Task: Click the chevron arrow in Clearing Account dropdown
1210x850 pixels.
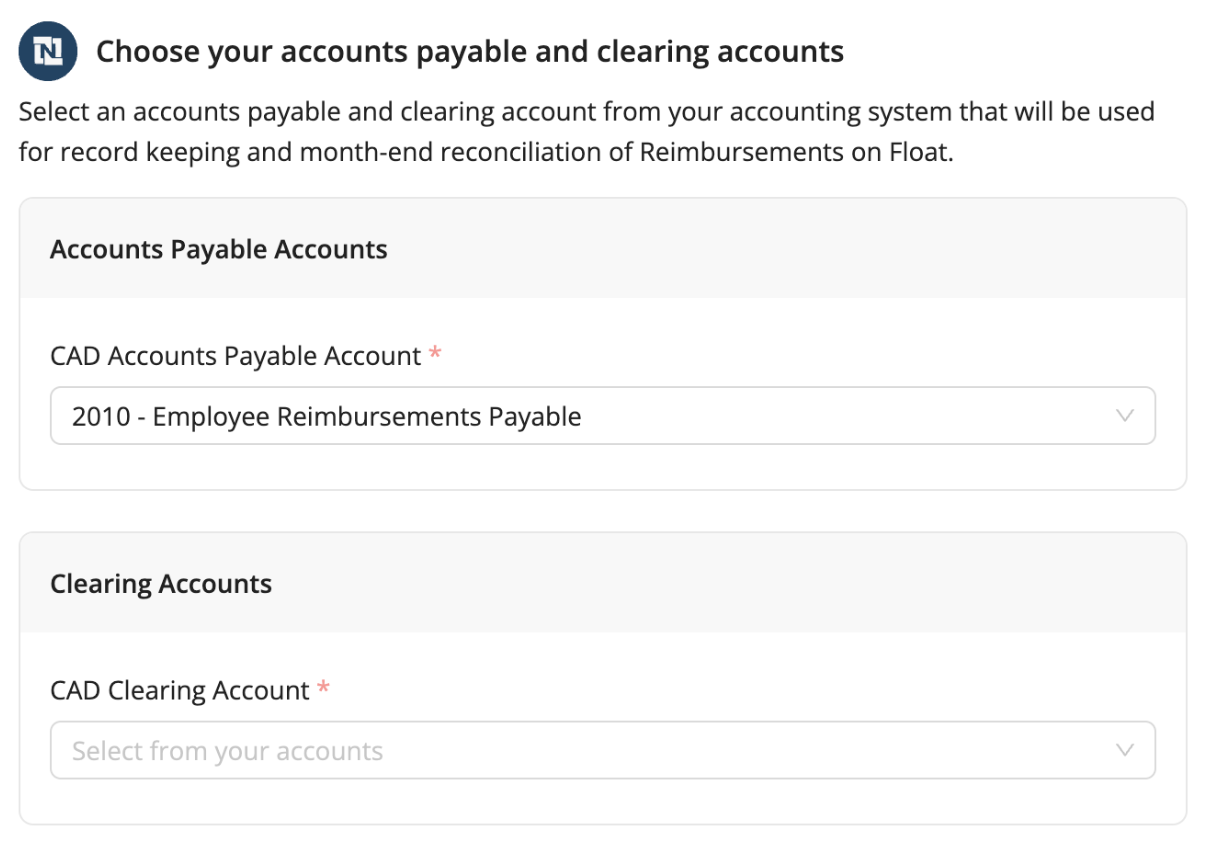Action: [1125, 751]
